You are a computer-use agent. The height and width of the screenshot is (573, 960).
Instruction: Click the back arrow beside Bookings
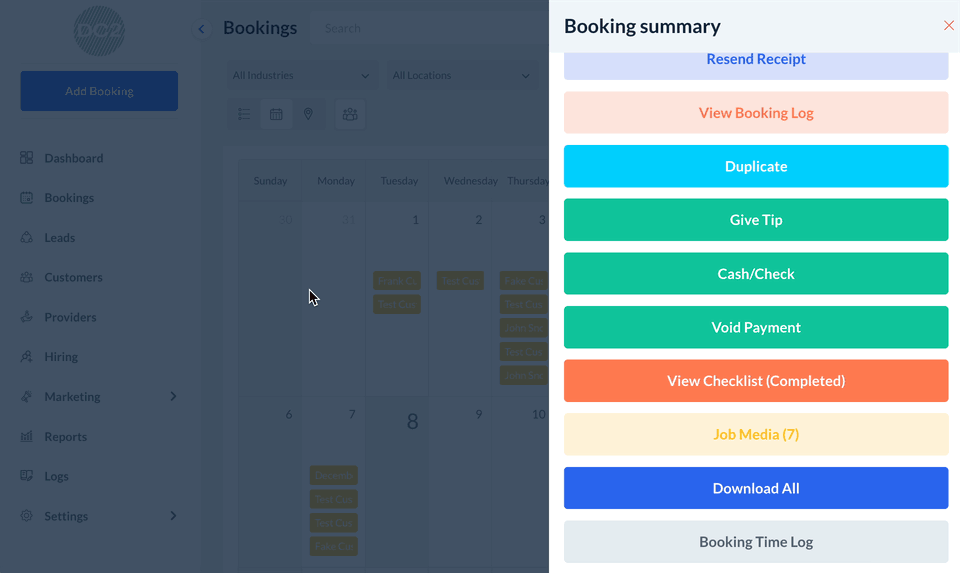pos(201,29)
